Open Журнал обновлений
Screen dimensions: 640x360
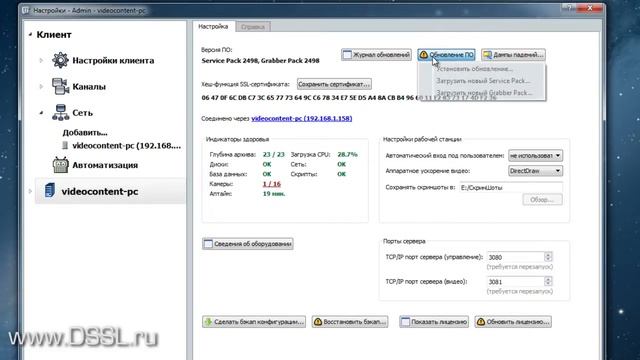coord(376,55)
